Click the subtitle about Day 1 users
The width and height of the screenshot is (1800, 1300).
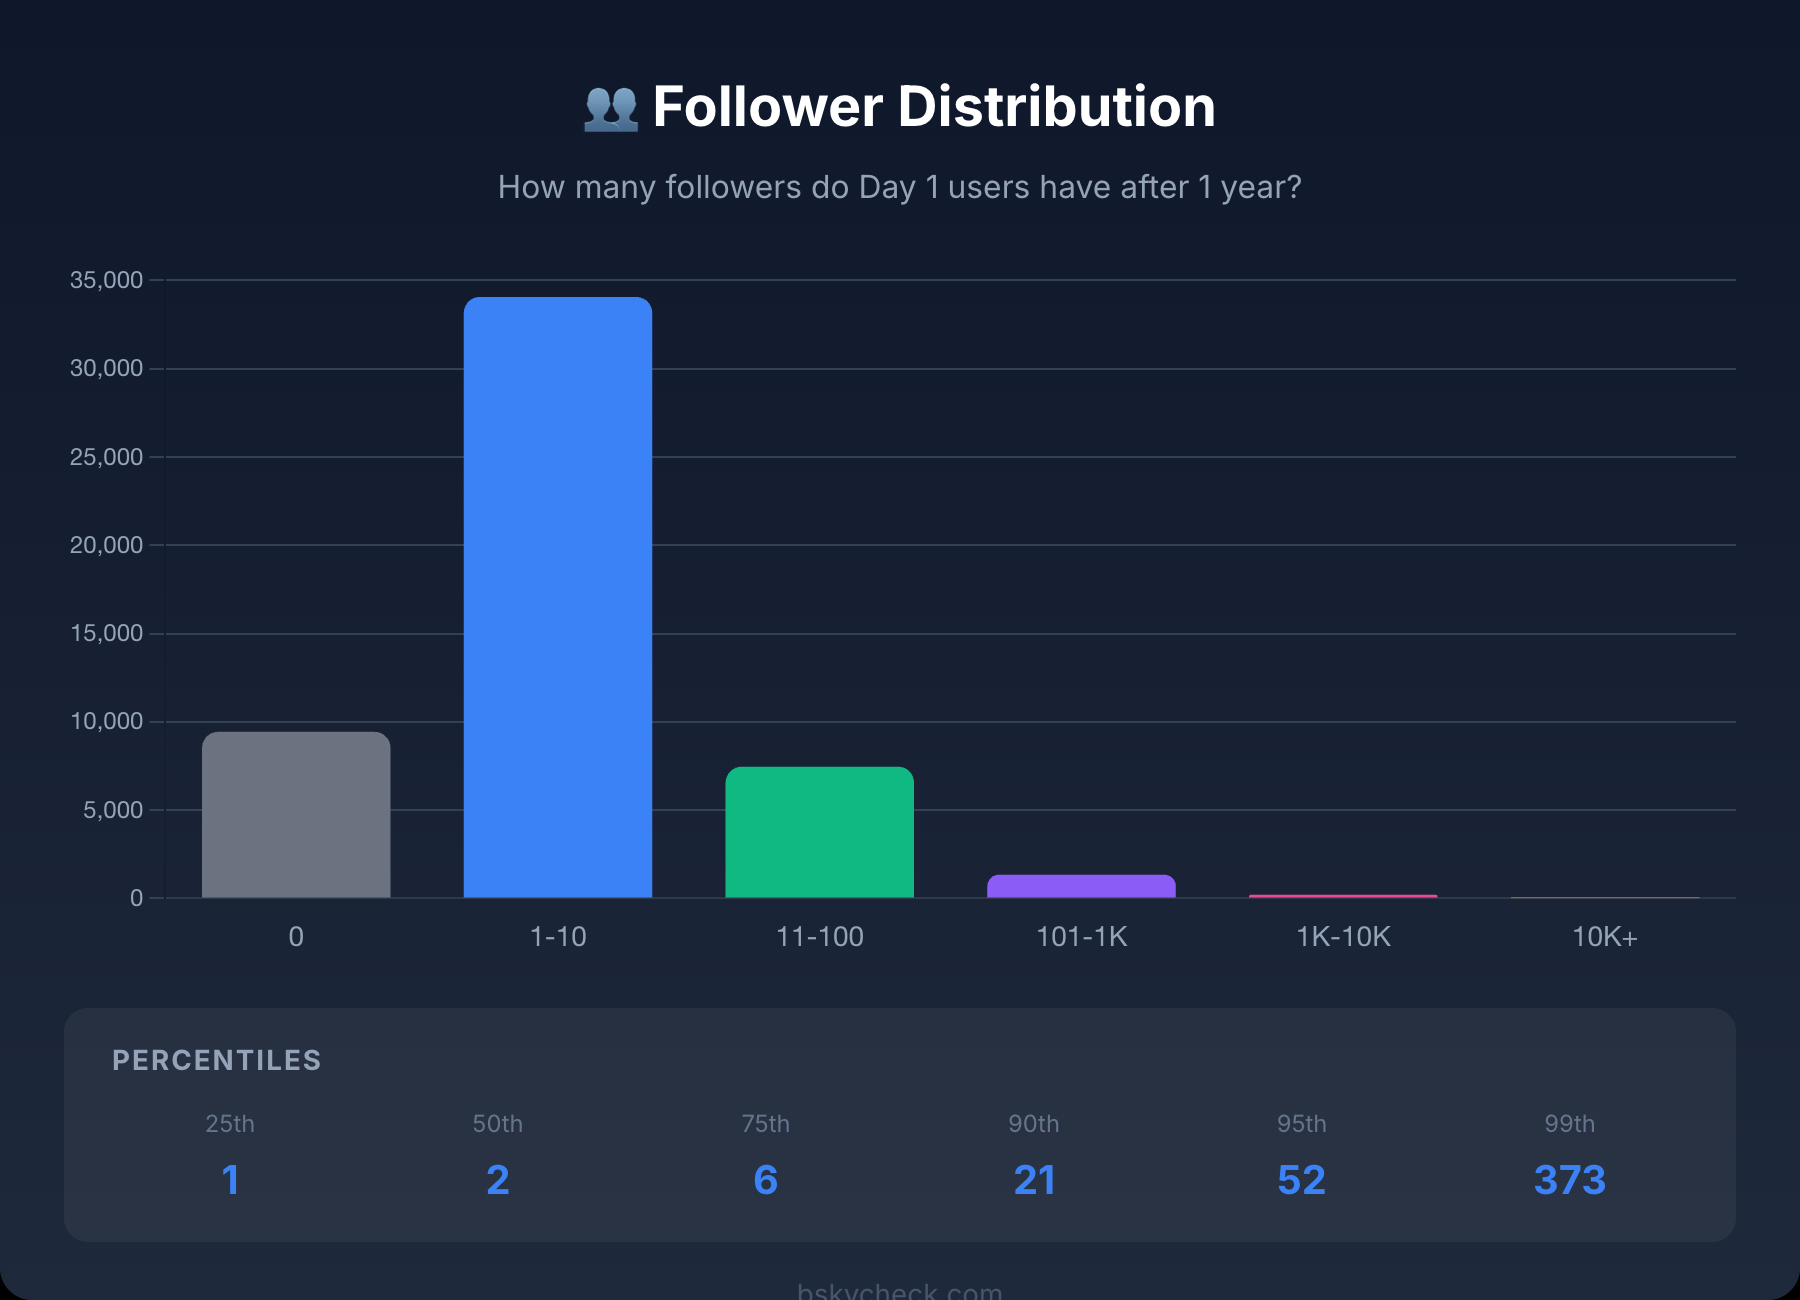899,187
